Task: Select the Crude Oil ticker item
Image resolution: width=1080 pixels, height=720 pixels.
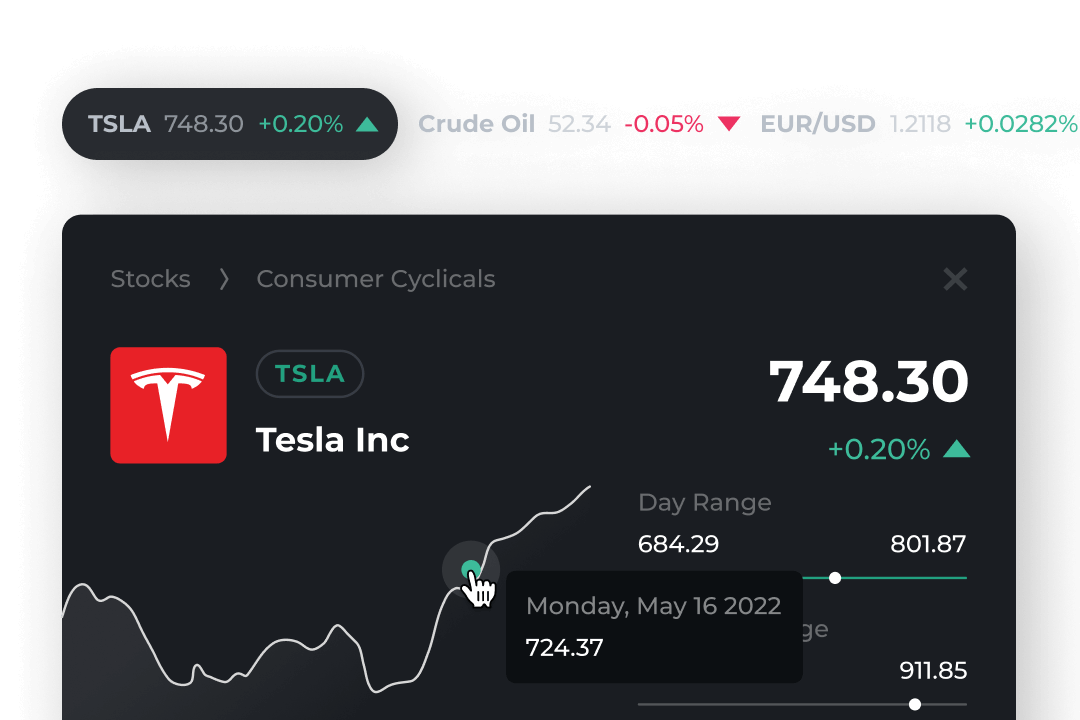Action: pyautogui.click(x=579, y=124)
